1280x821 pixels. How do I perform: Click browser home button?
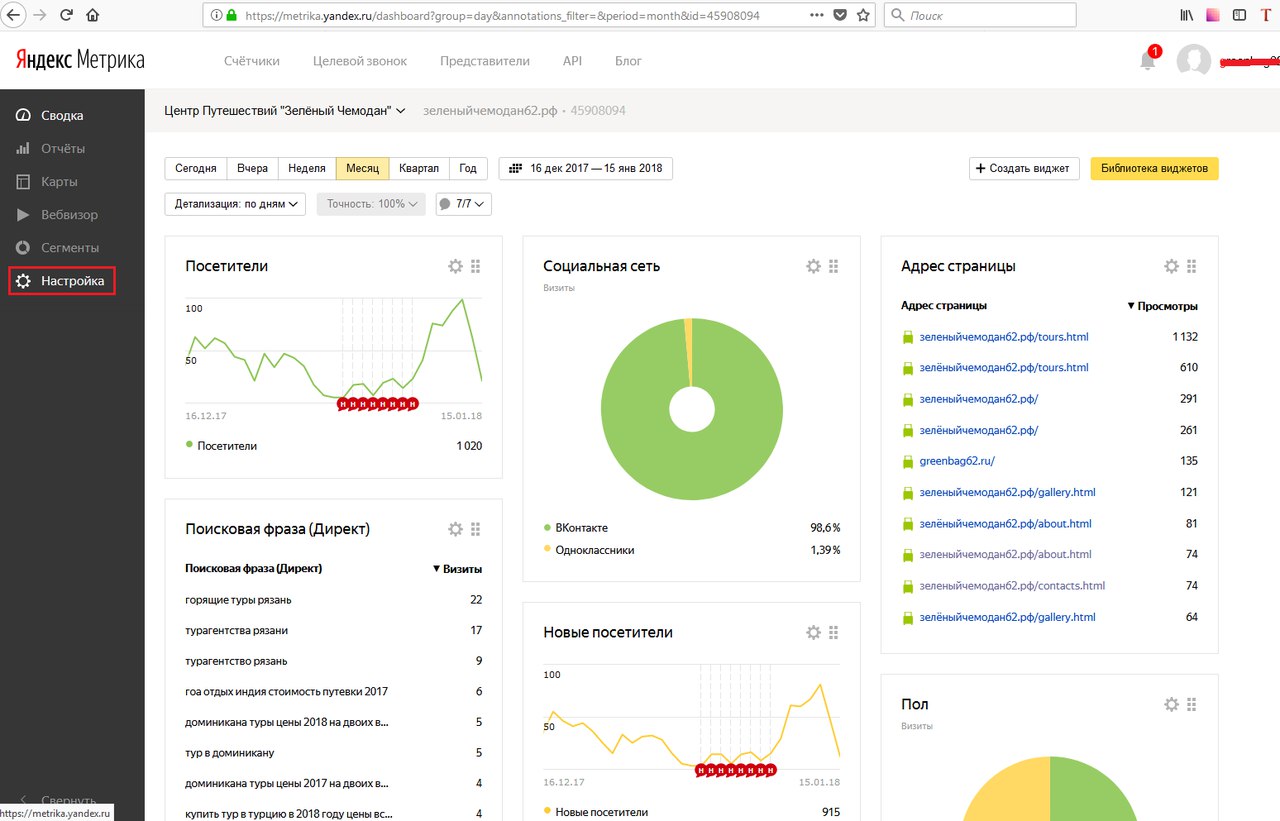(93, 15)
